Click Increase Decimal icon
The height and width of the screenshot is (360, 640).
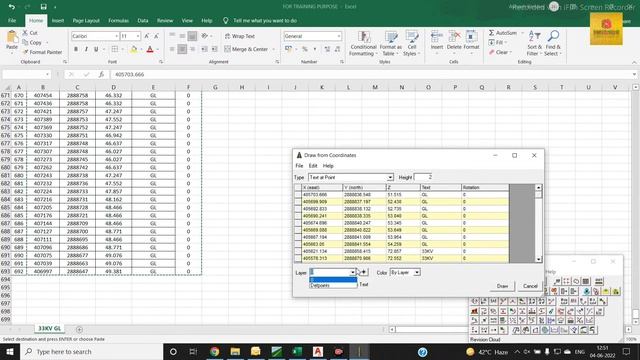coord(327,49)
